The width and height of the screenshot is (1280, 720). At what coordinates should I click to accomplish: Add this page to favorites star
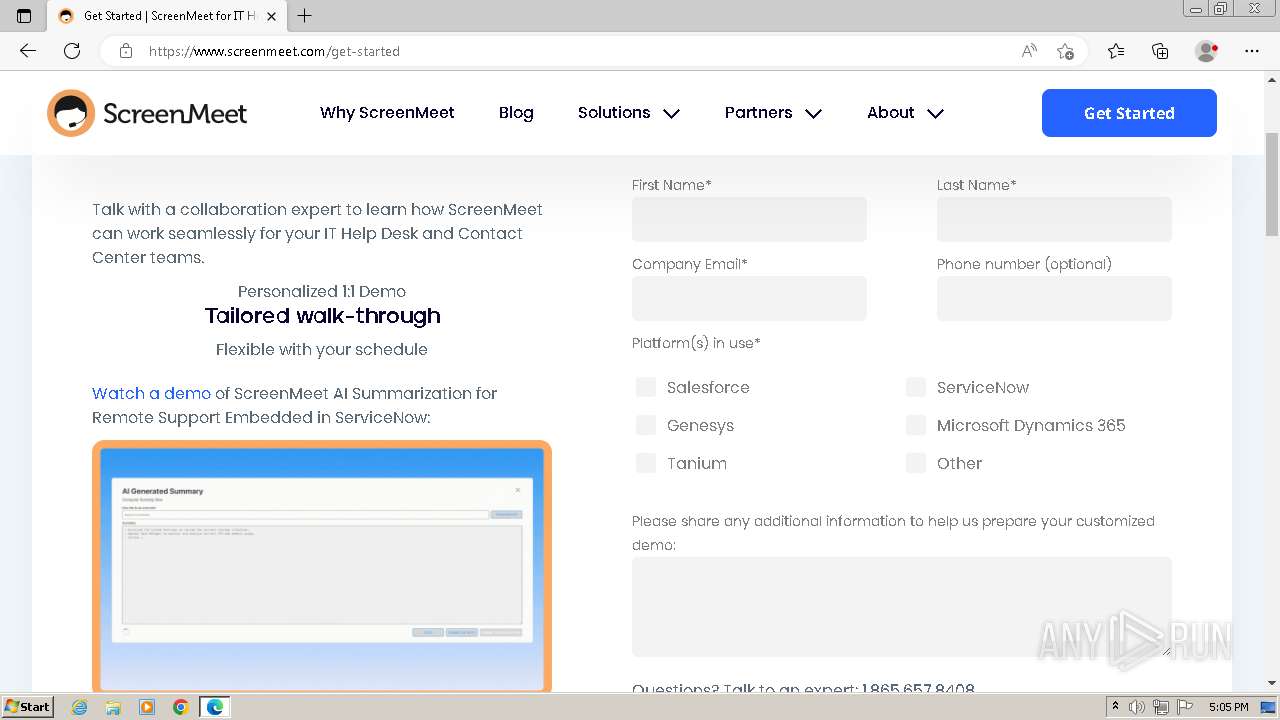[x=1065, y=51]
